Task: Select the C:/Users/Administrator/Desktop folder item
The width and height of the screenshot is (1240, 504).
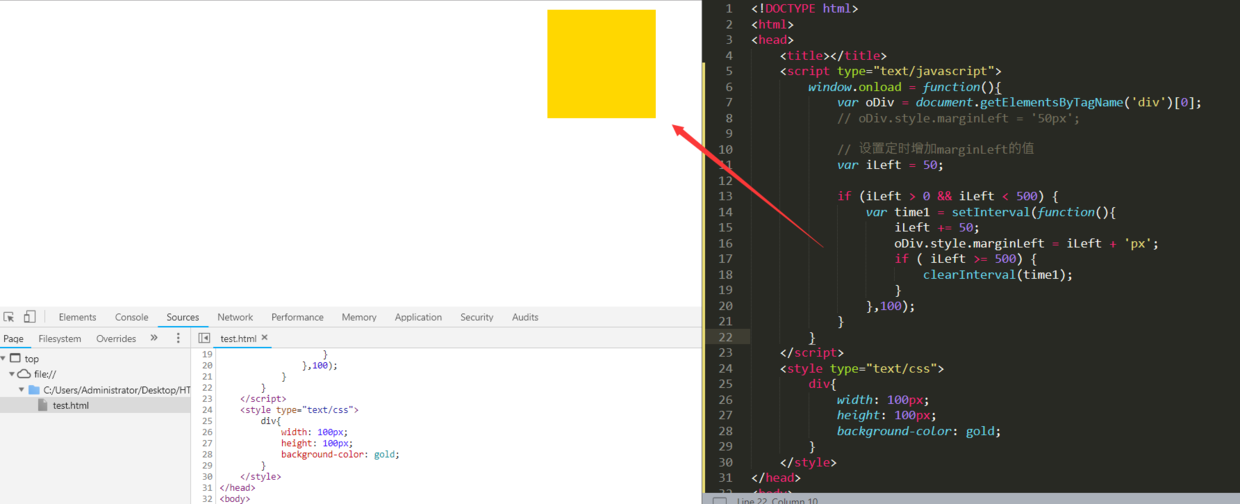Action: point(117,390)
